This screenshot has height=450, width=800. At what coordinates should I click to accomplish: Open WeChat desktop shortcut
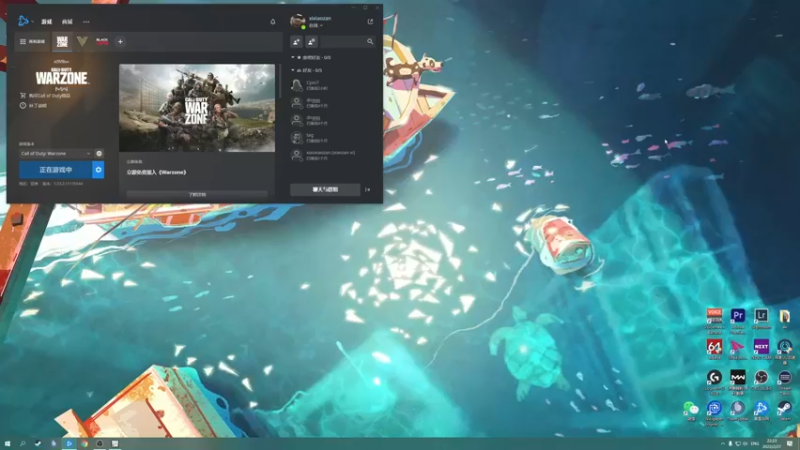pos(691,411)
